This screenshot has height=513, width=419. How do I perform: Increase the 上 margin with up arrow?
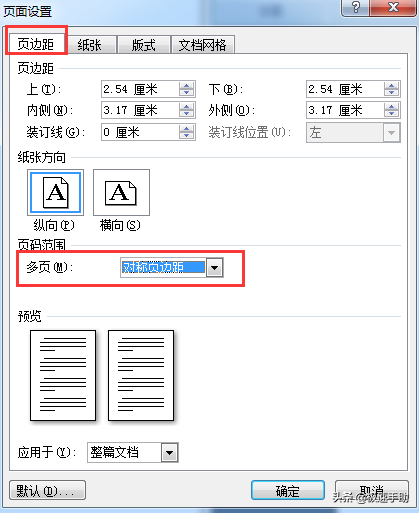186,86
